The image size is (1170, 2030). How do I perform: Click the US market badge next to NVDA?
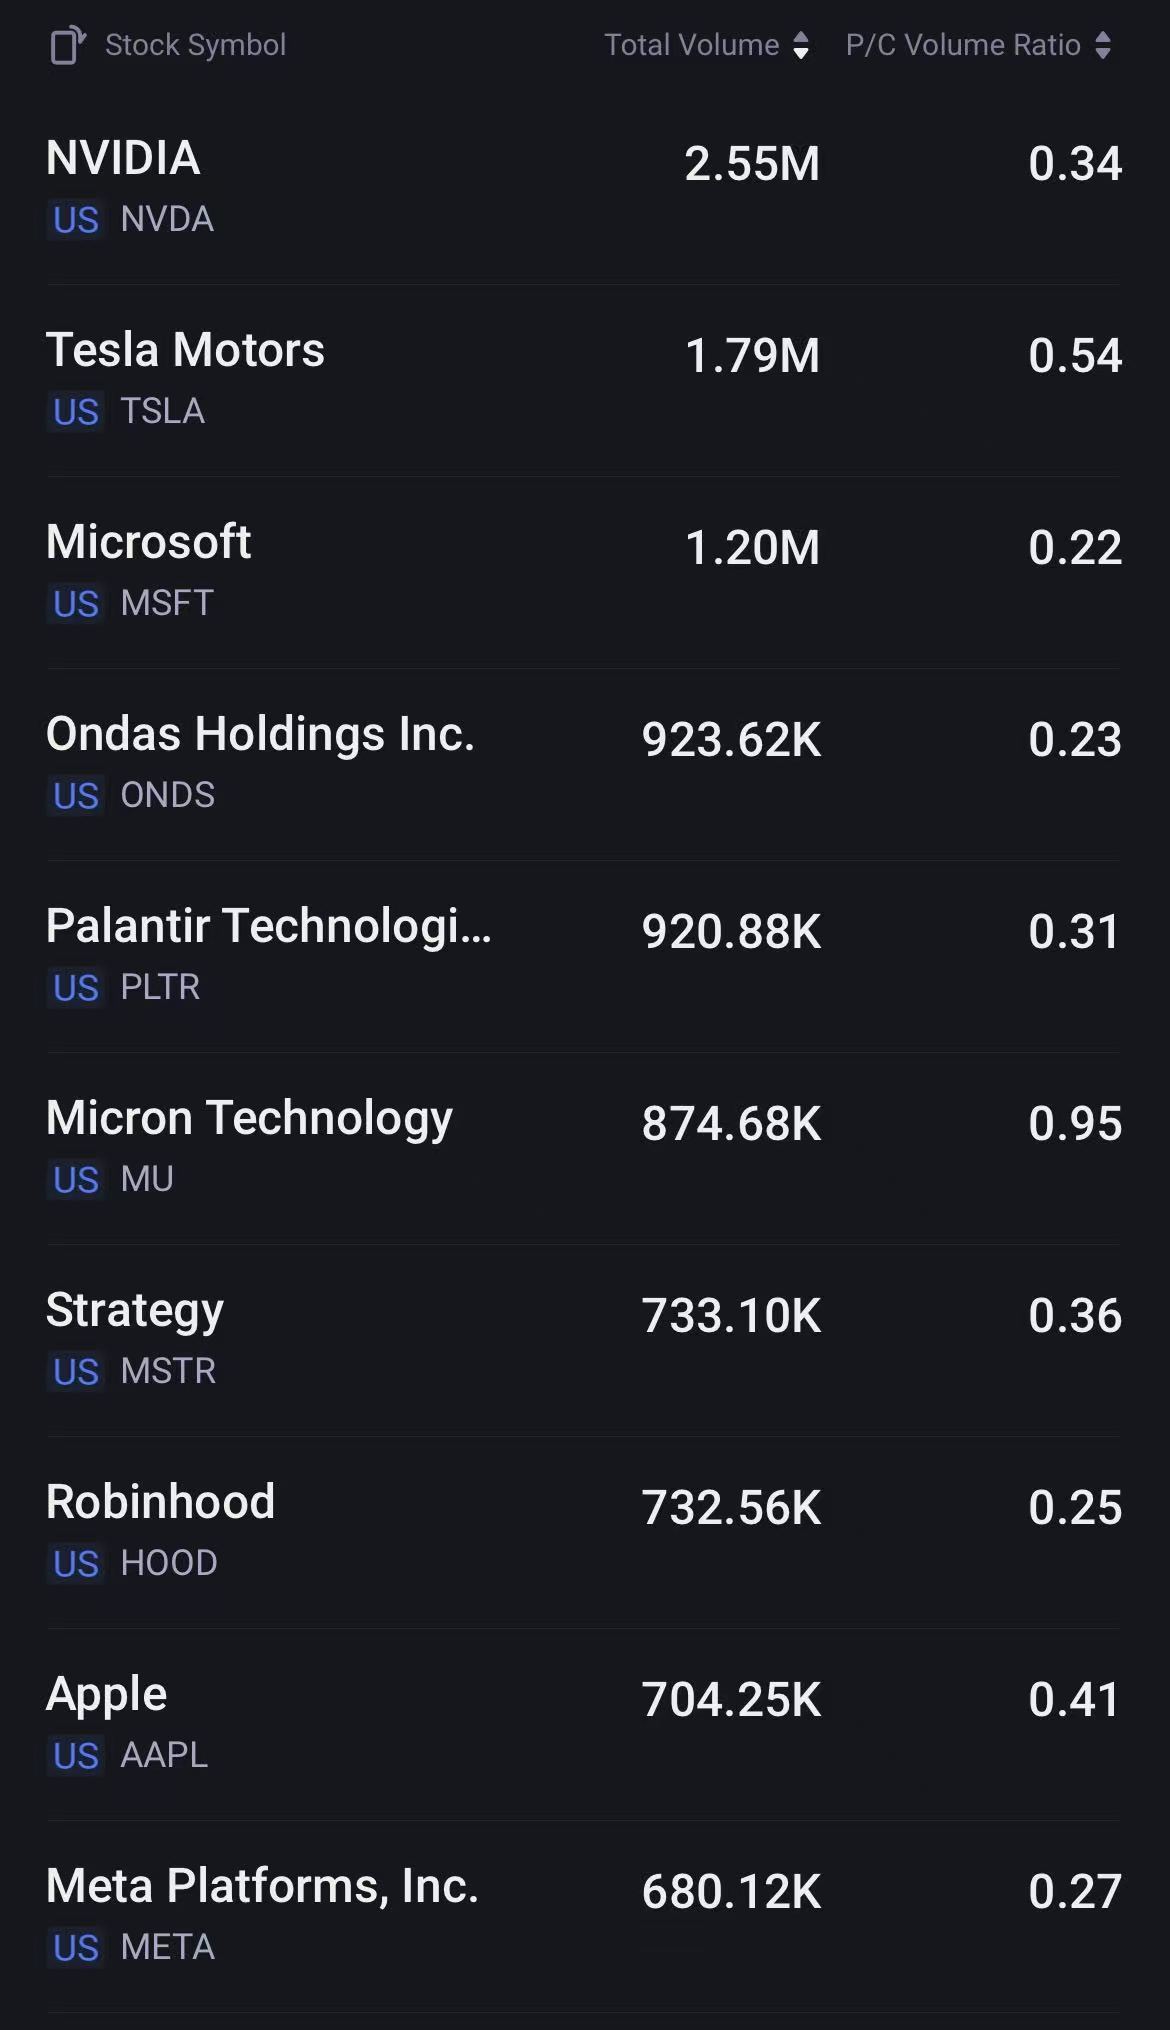pos(76,220)
